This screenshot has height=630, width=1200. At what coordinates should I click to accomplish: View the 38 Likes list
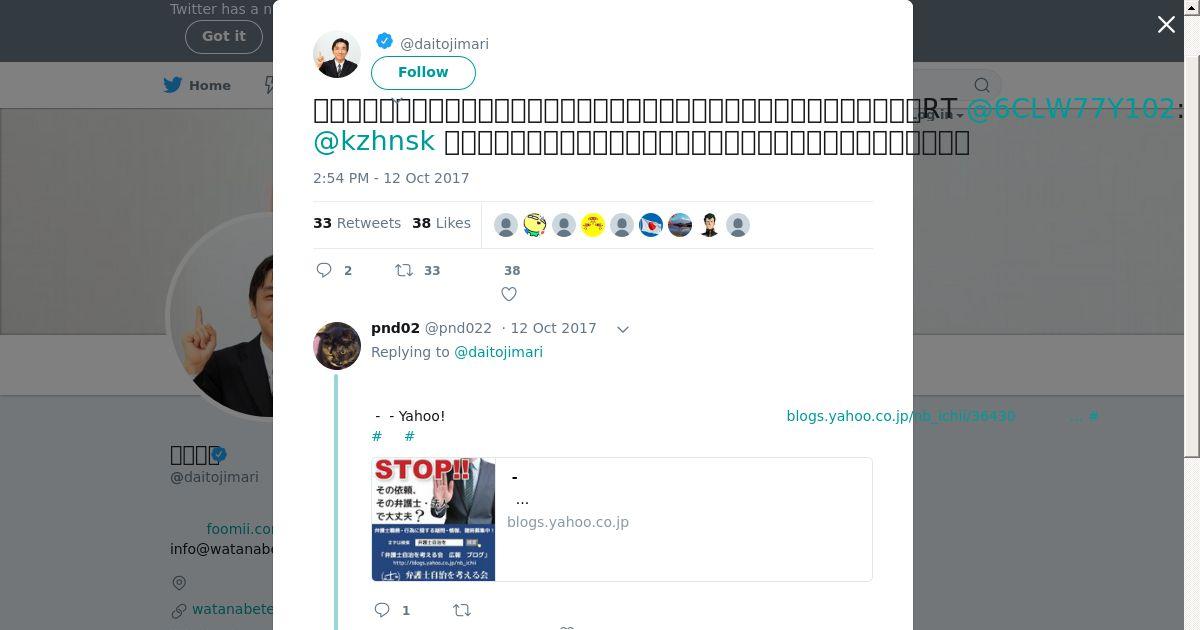click(441, 223)
